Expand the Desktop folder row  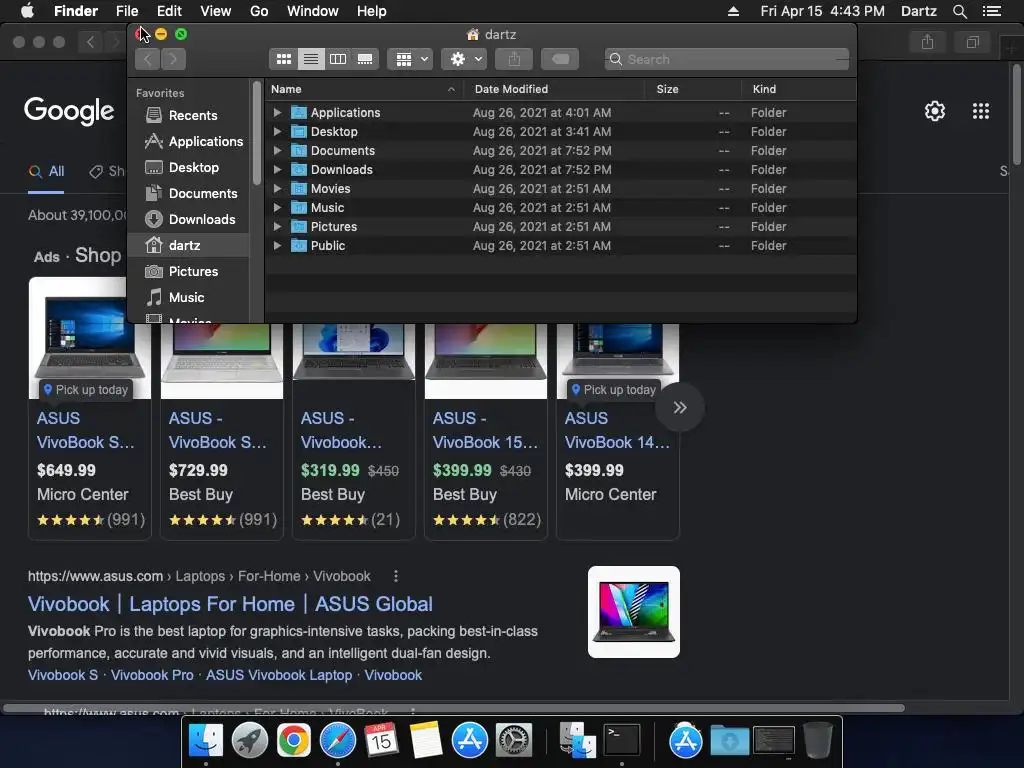[x=278, y=131]
